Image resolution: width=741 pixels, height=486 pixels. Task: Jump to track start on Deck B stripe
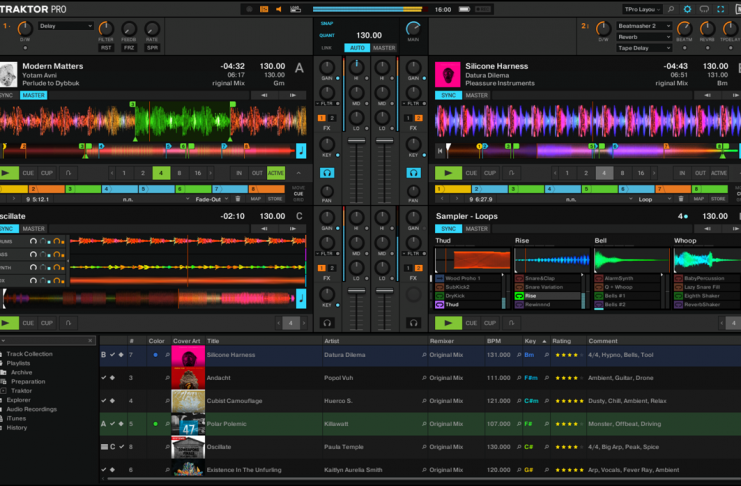click(x=440, y=151)
